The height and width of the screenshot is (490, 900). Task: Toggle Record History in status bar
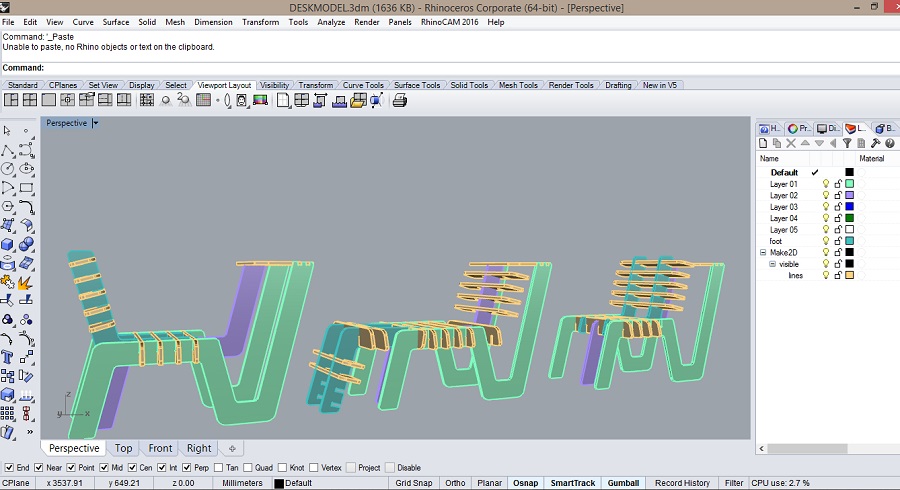(682, 483)
